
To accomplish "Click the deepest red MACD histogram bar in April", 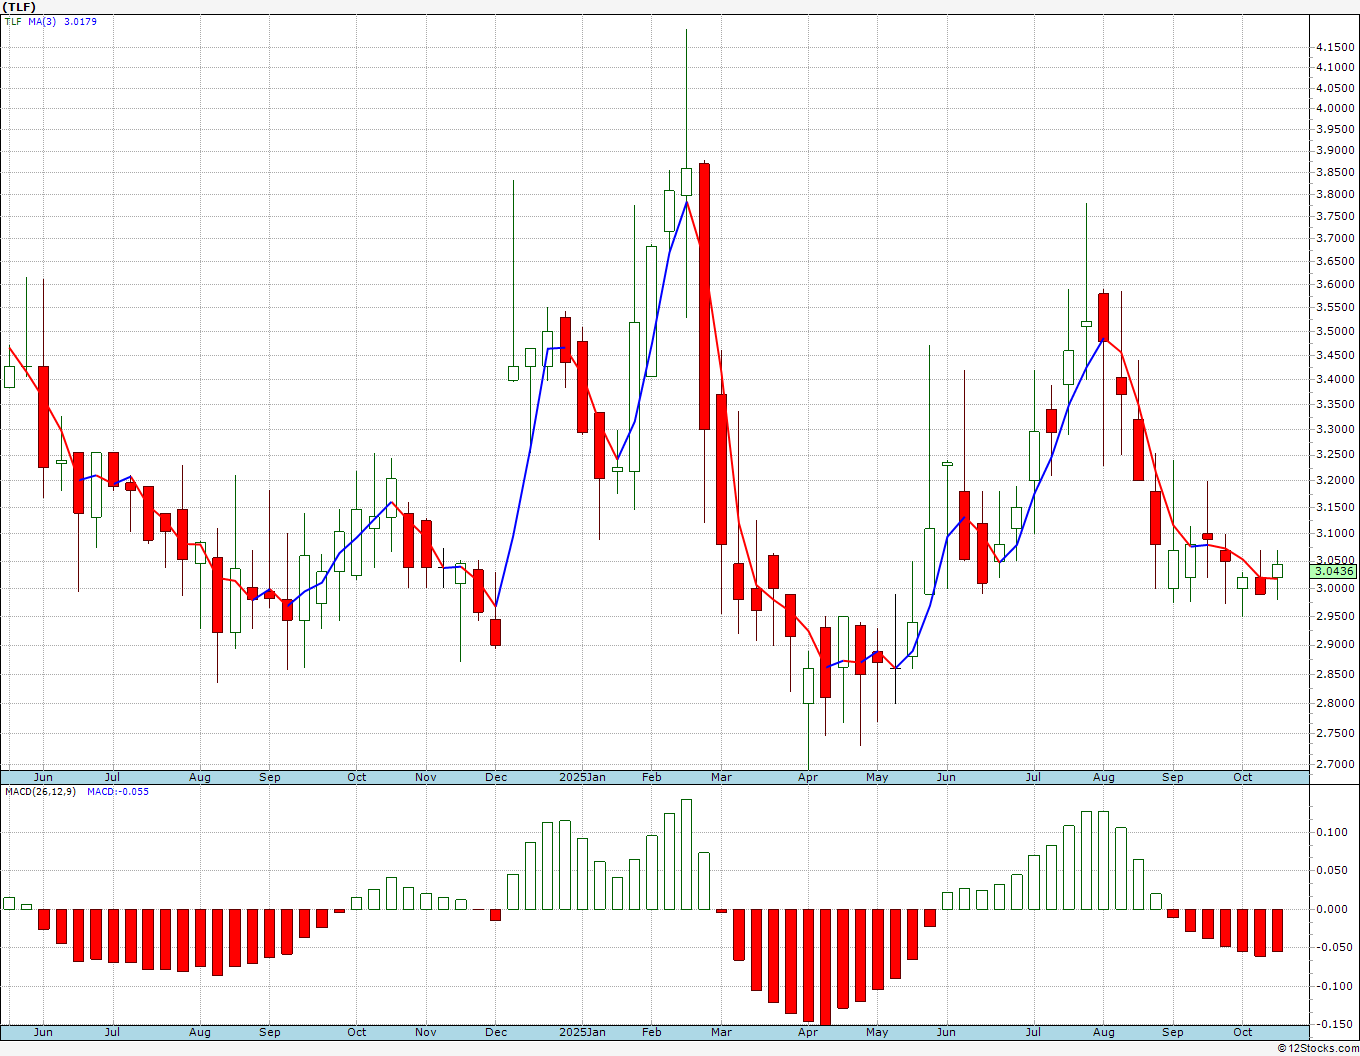I will (x=825, y=967).
